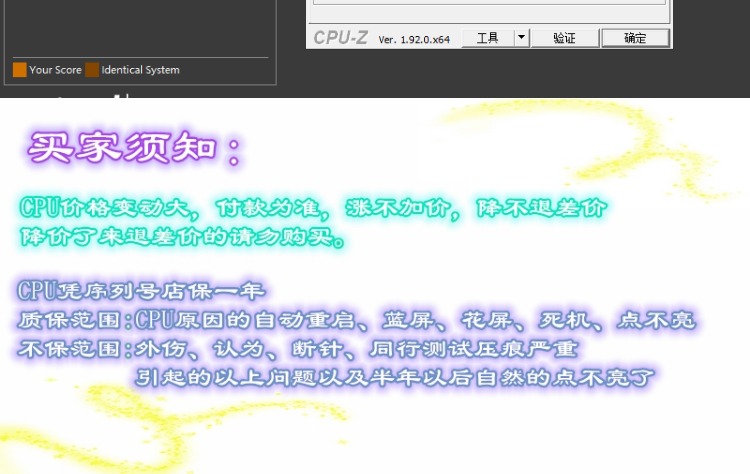This screenshot has width=750, height=474.
Task: Click the 'Identical System' legend label
Action: (x=141, y=70)
